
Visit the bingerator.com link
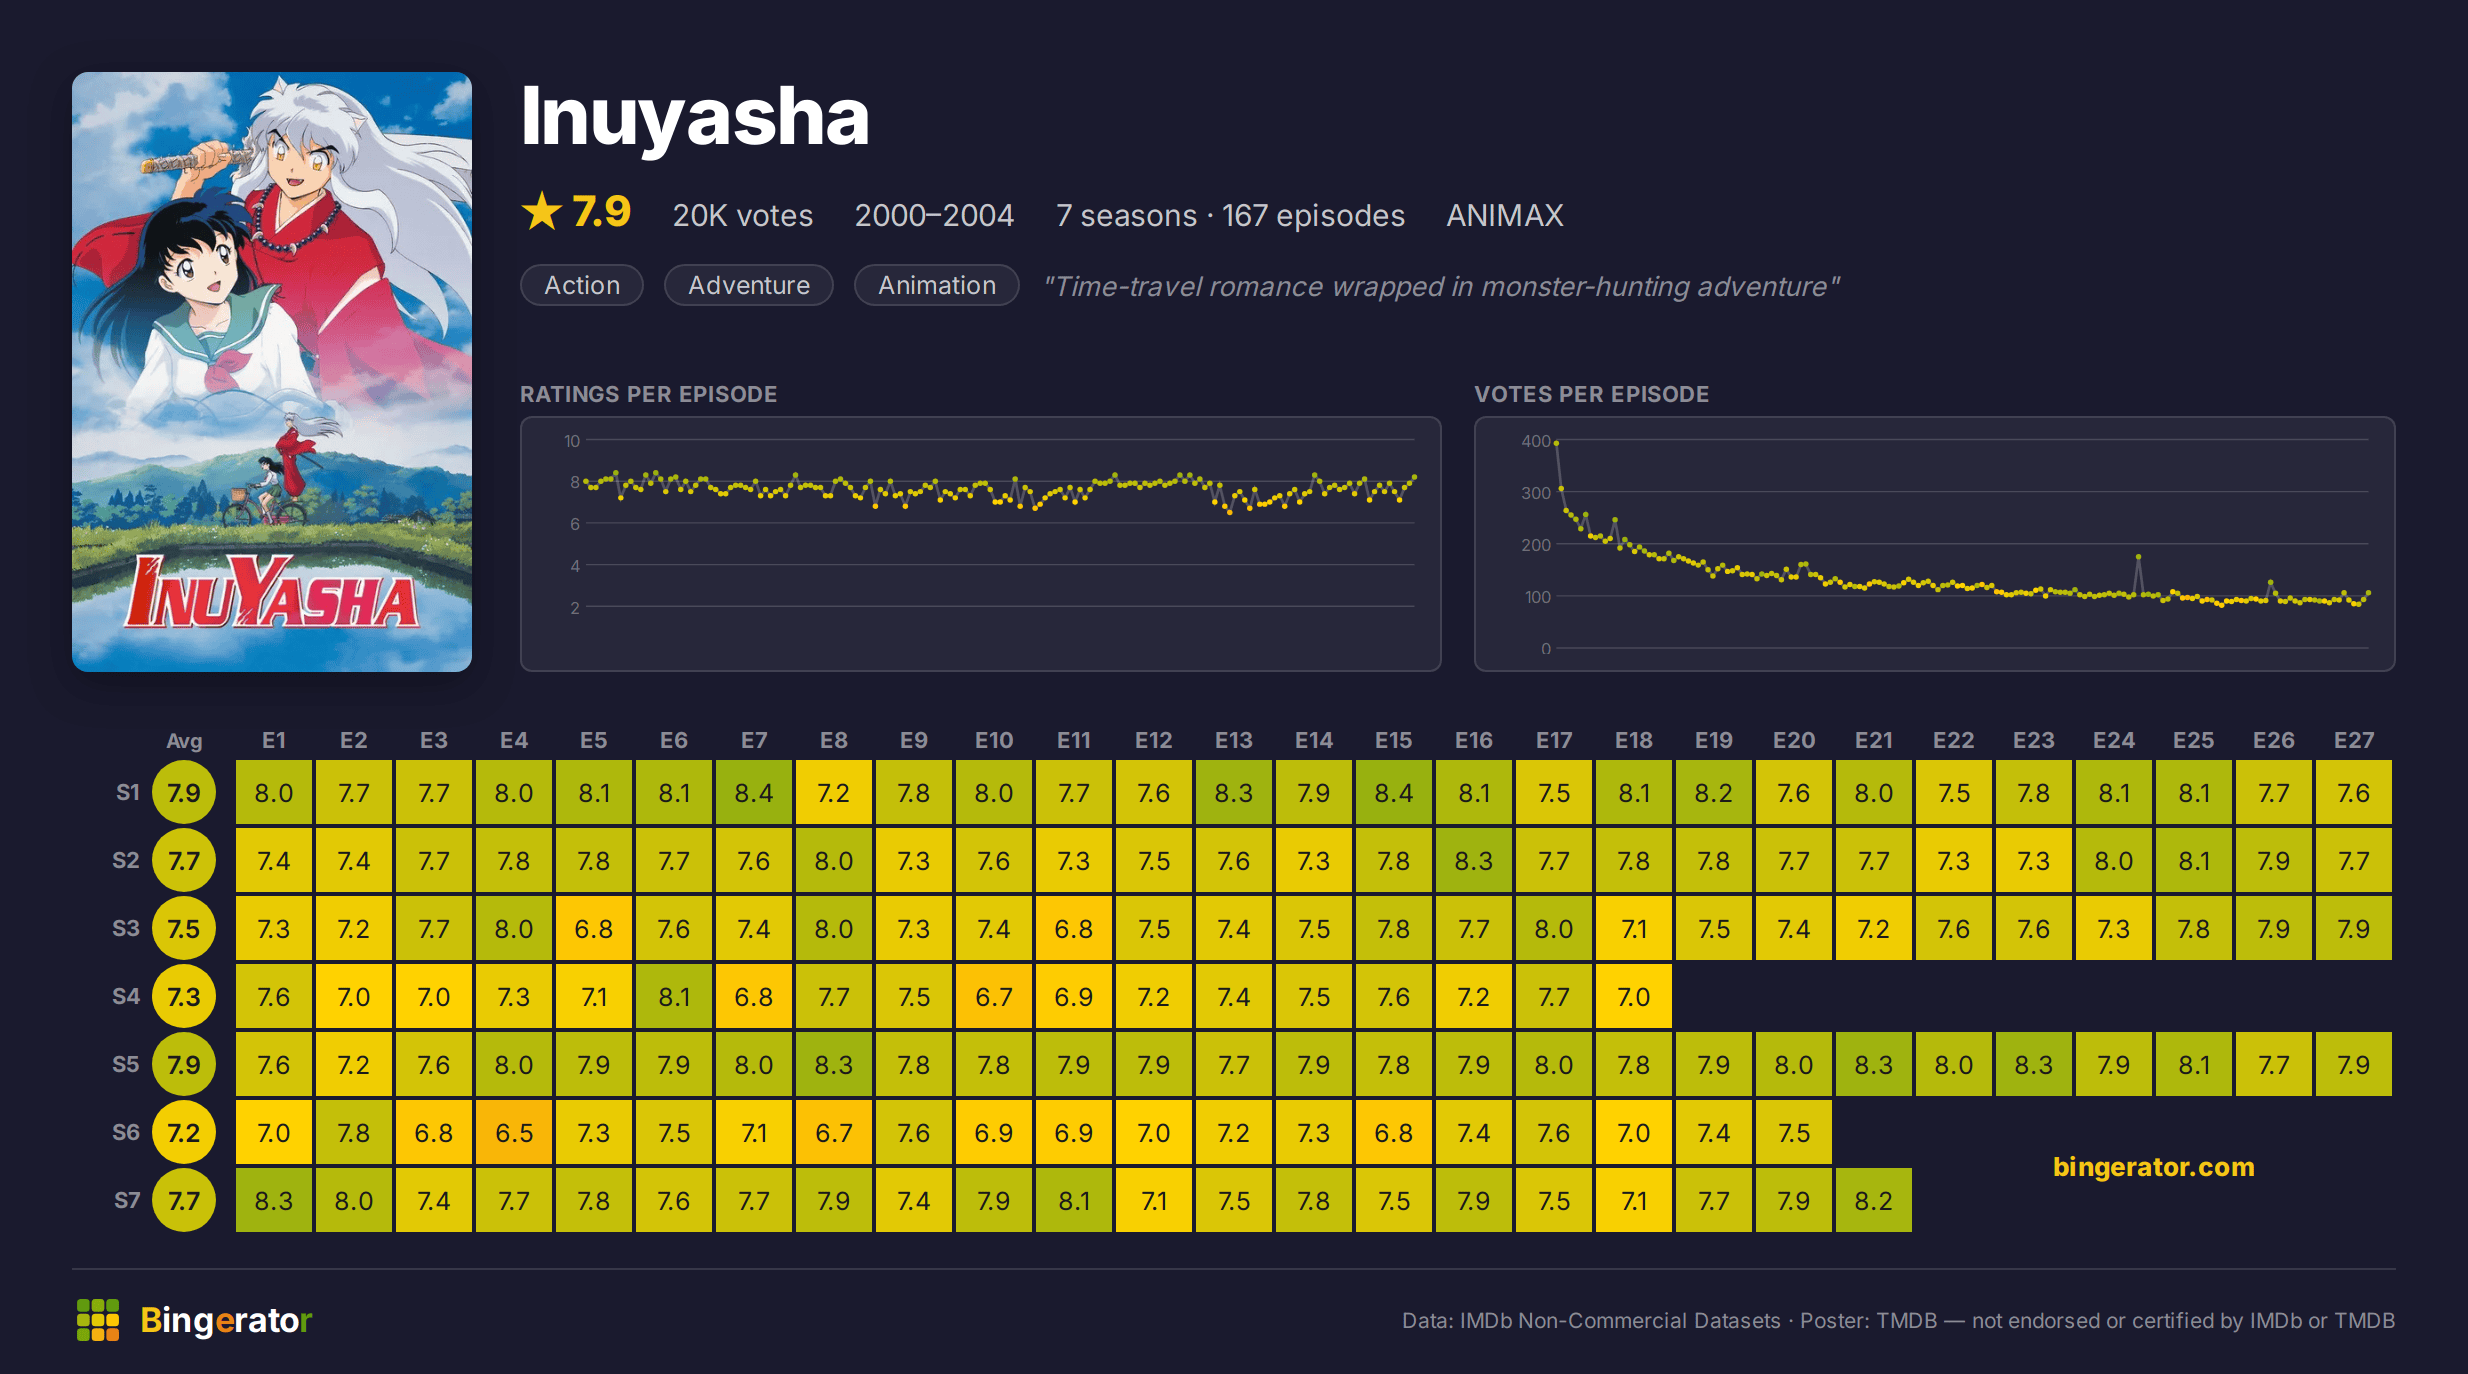pyautogui.click(x=2153, y=1167)
